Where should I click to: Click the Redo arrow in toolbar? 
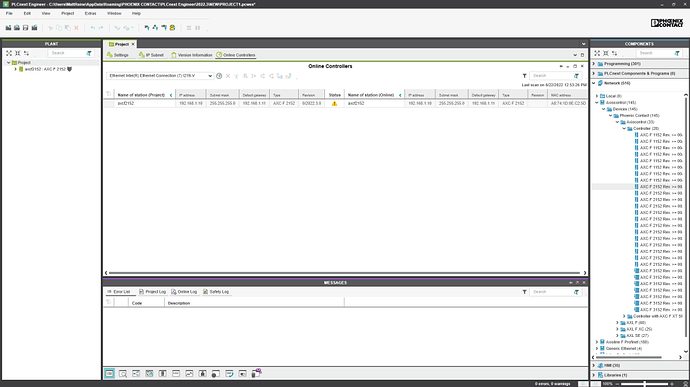coord(101,28)
